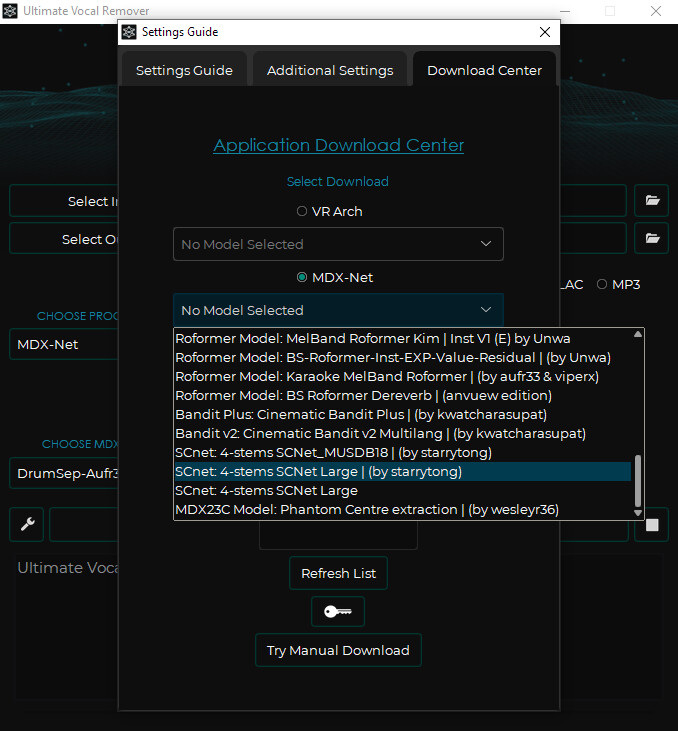Click the model list scroll up arrow
Viewport: 678px width, 731px height.
pos(637,334)
